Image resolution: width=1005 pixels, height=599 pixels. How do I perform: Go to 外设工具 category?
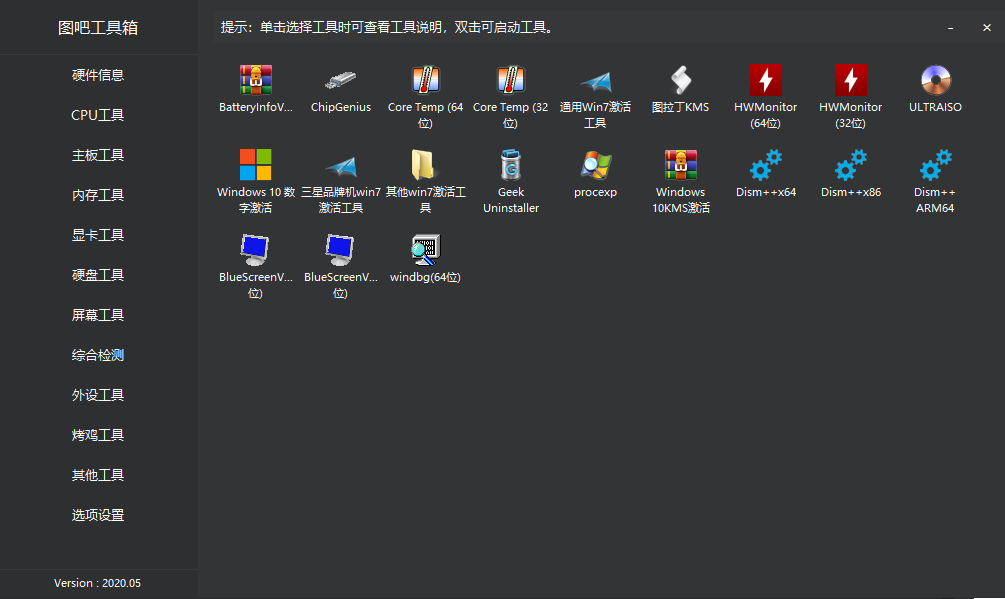point(98,395)
